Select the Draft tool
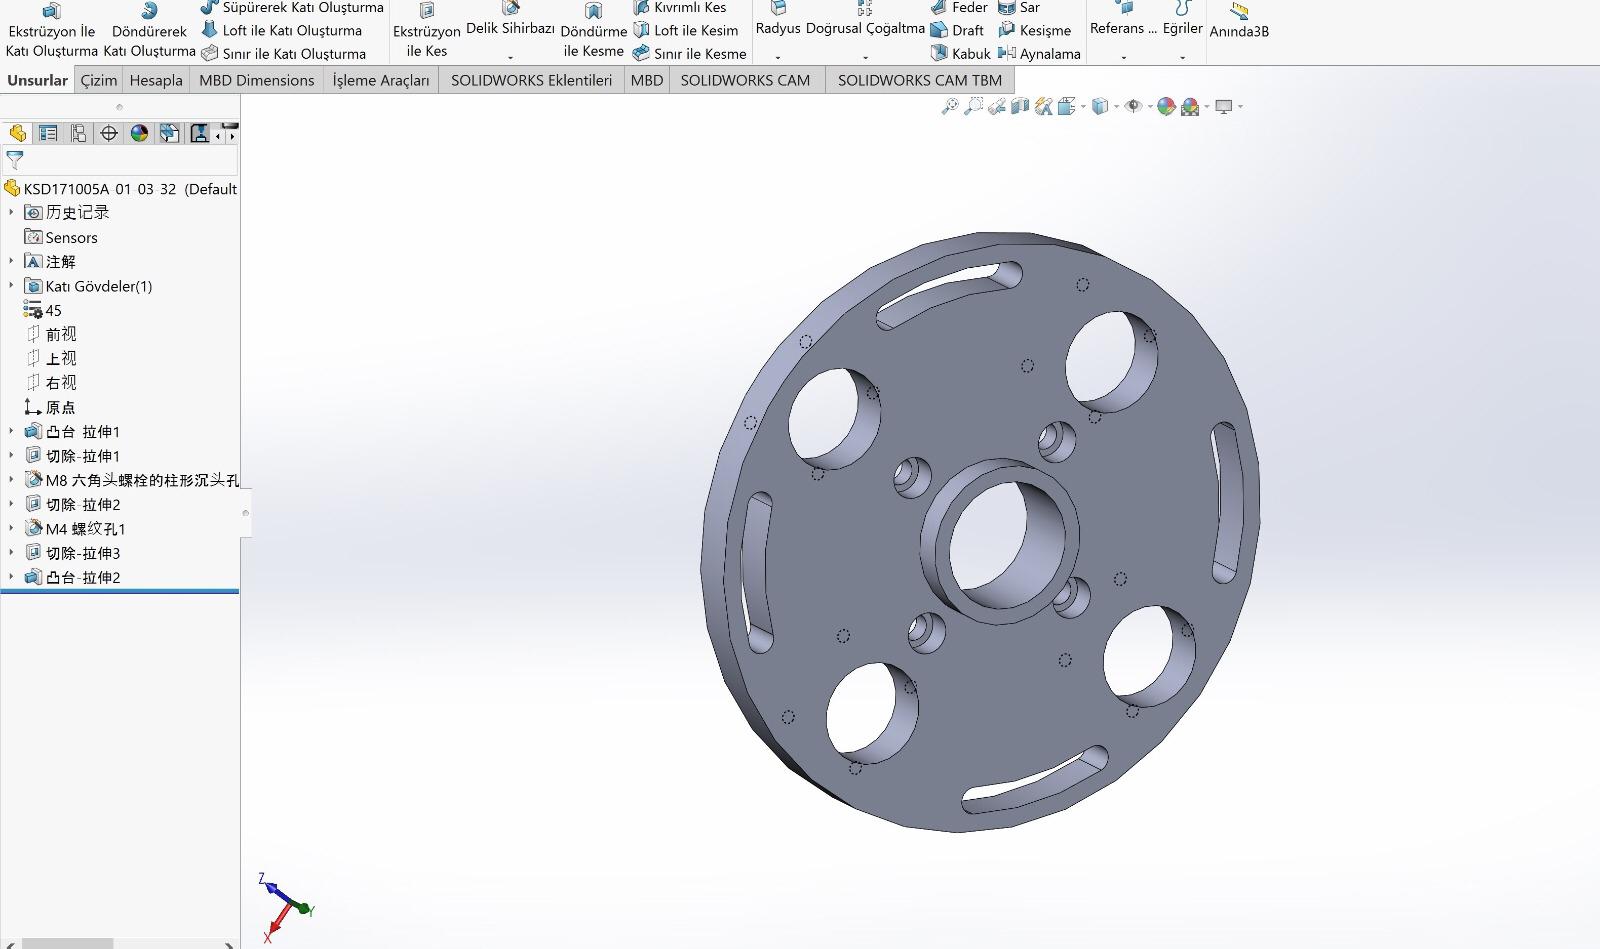Image resolution: width=1600 pixels, height=949 pixels. (957, 31)
